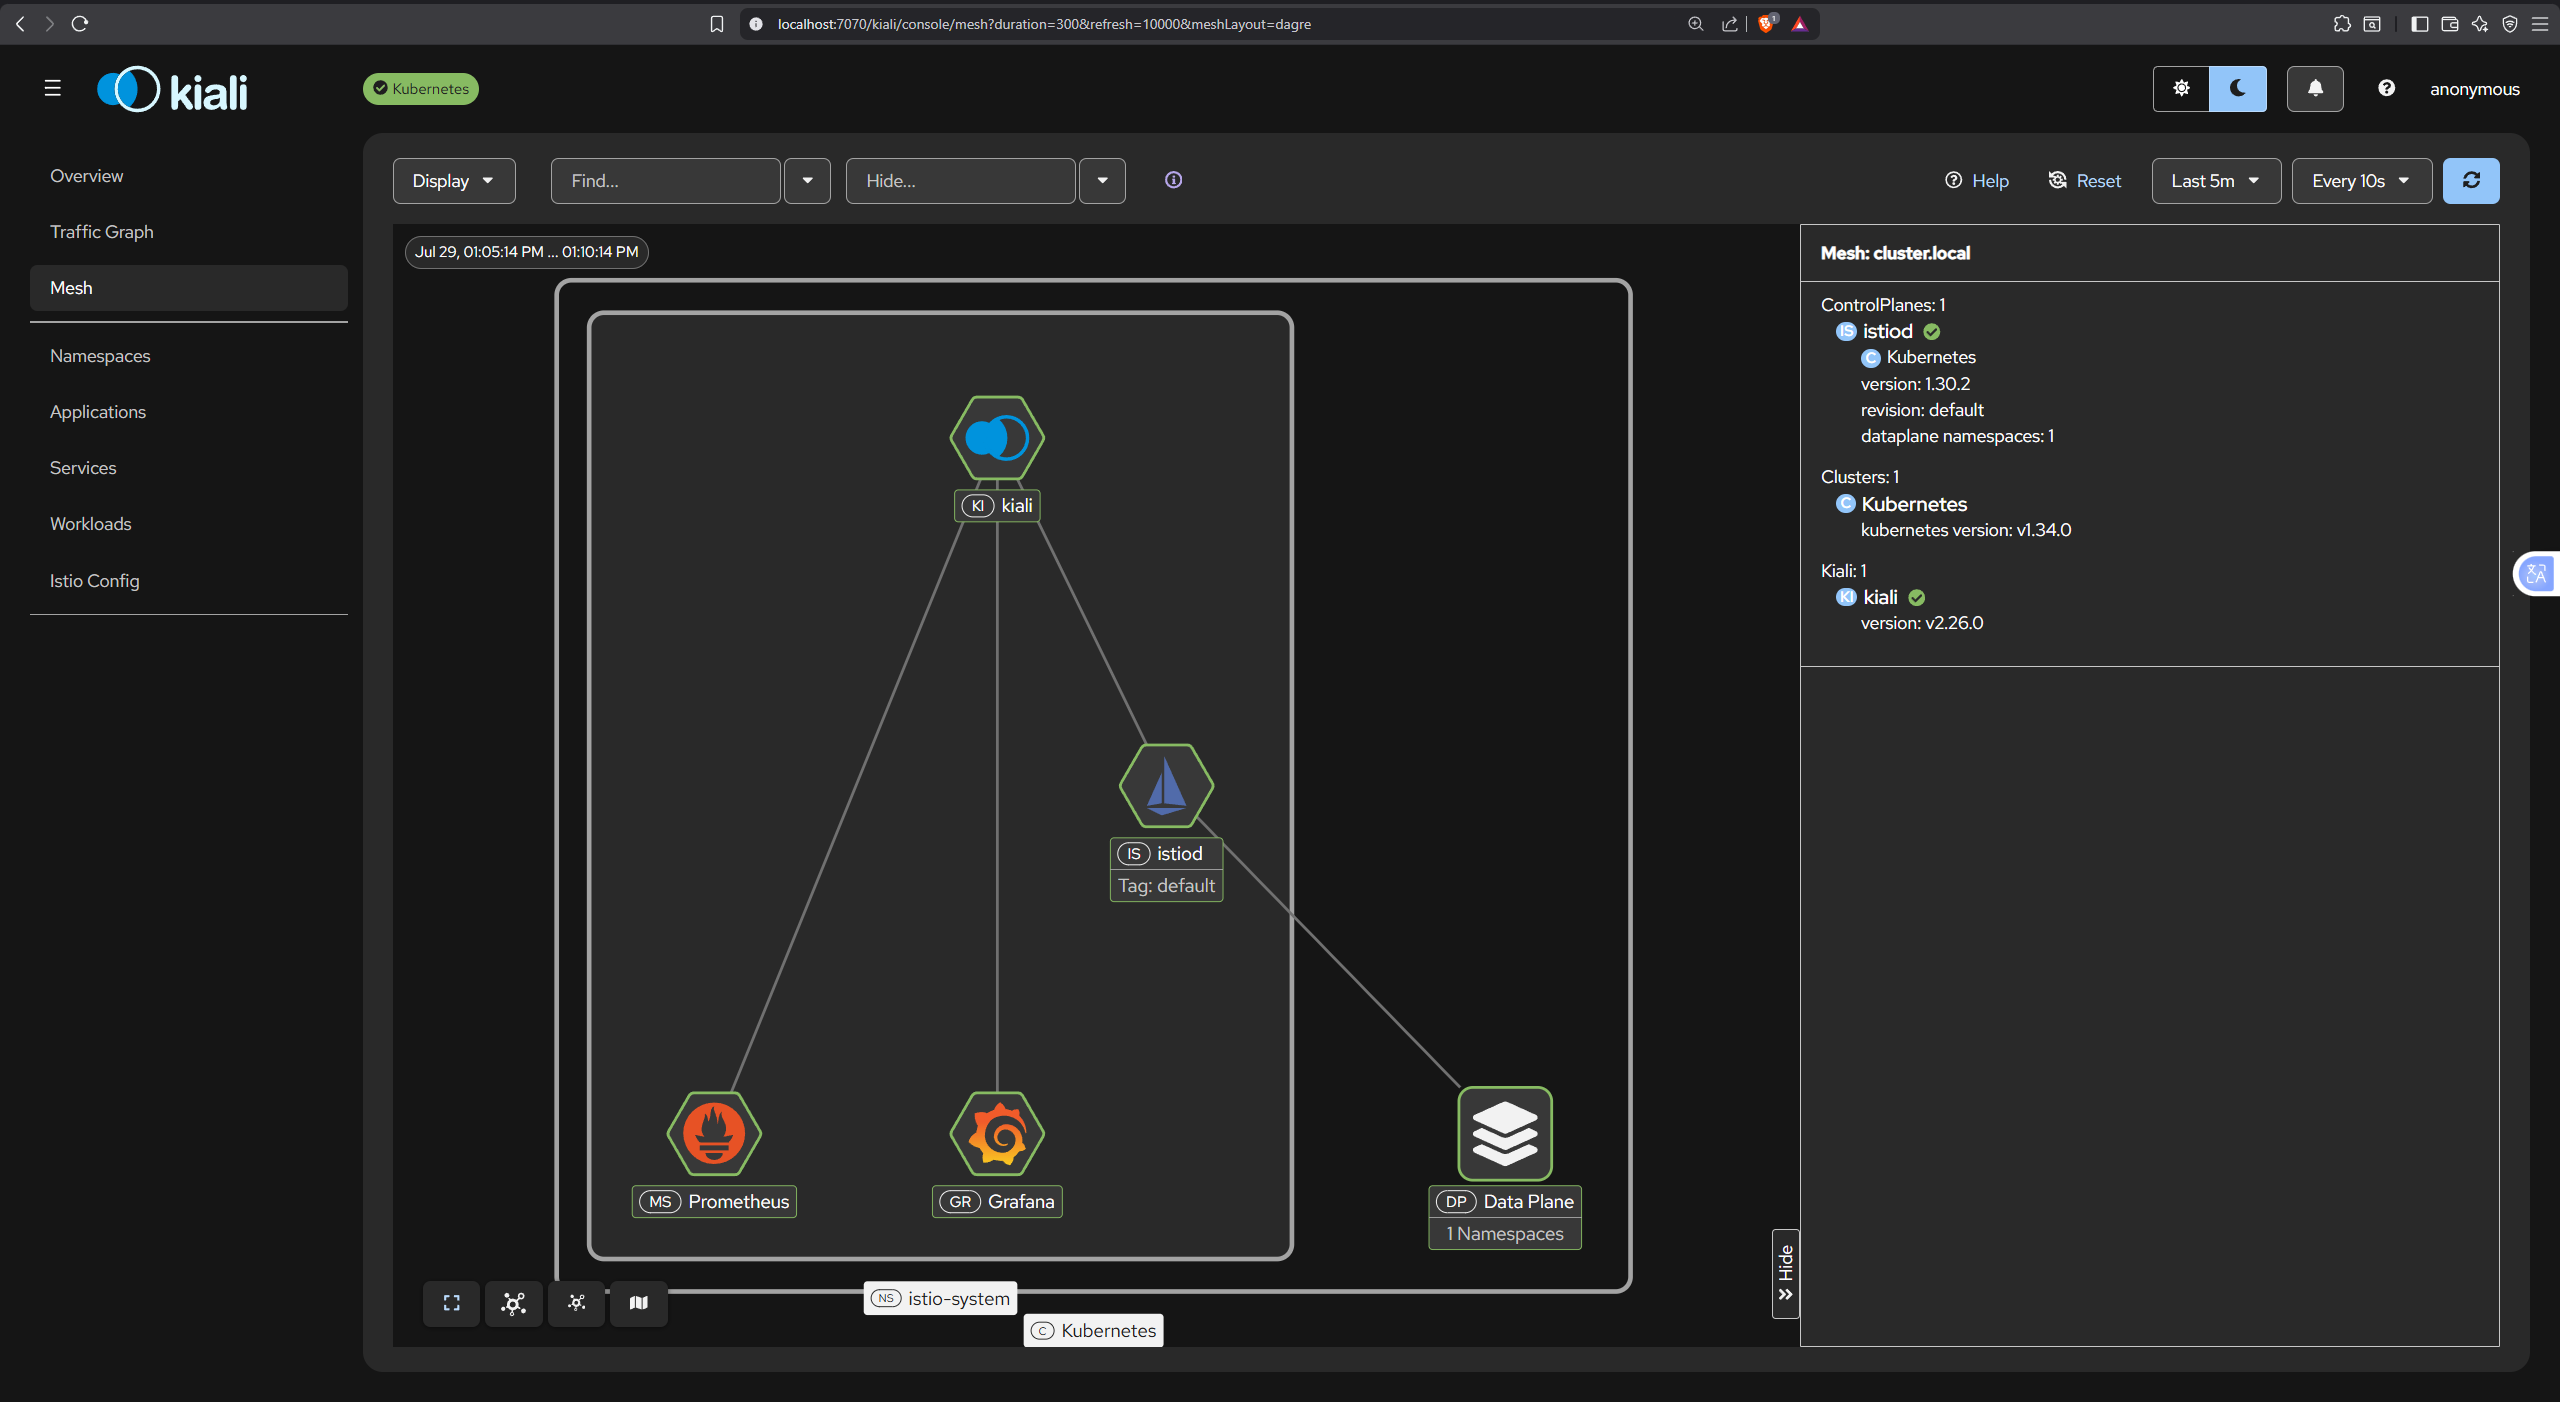Select Mesh in the sidebar
The image size is (2560, 1402).
point(189,288)
